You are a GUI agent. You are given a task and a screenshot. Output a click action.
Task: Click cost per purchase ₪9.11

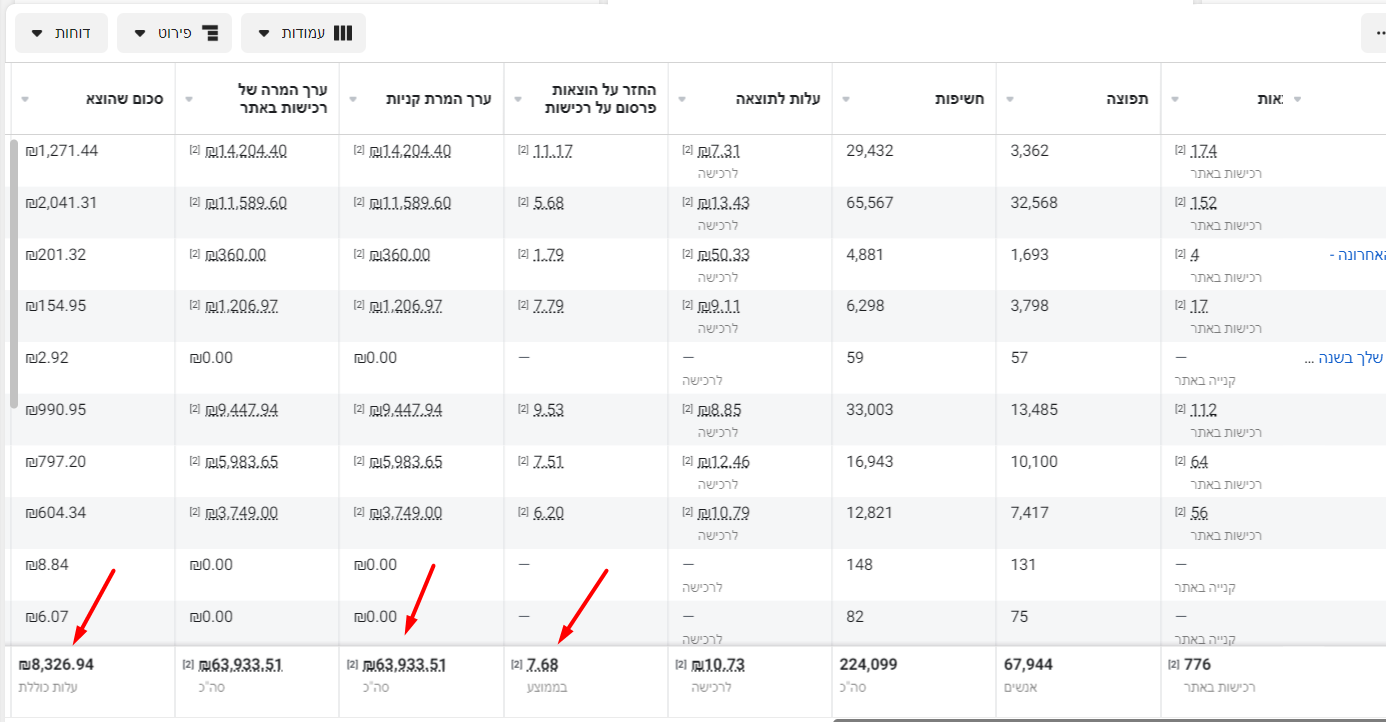click(x=719, y=305)
